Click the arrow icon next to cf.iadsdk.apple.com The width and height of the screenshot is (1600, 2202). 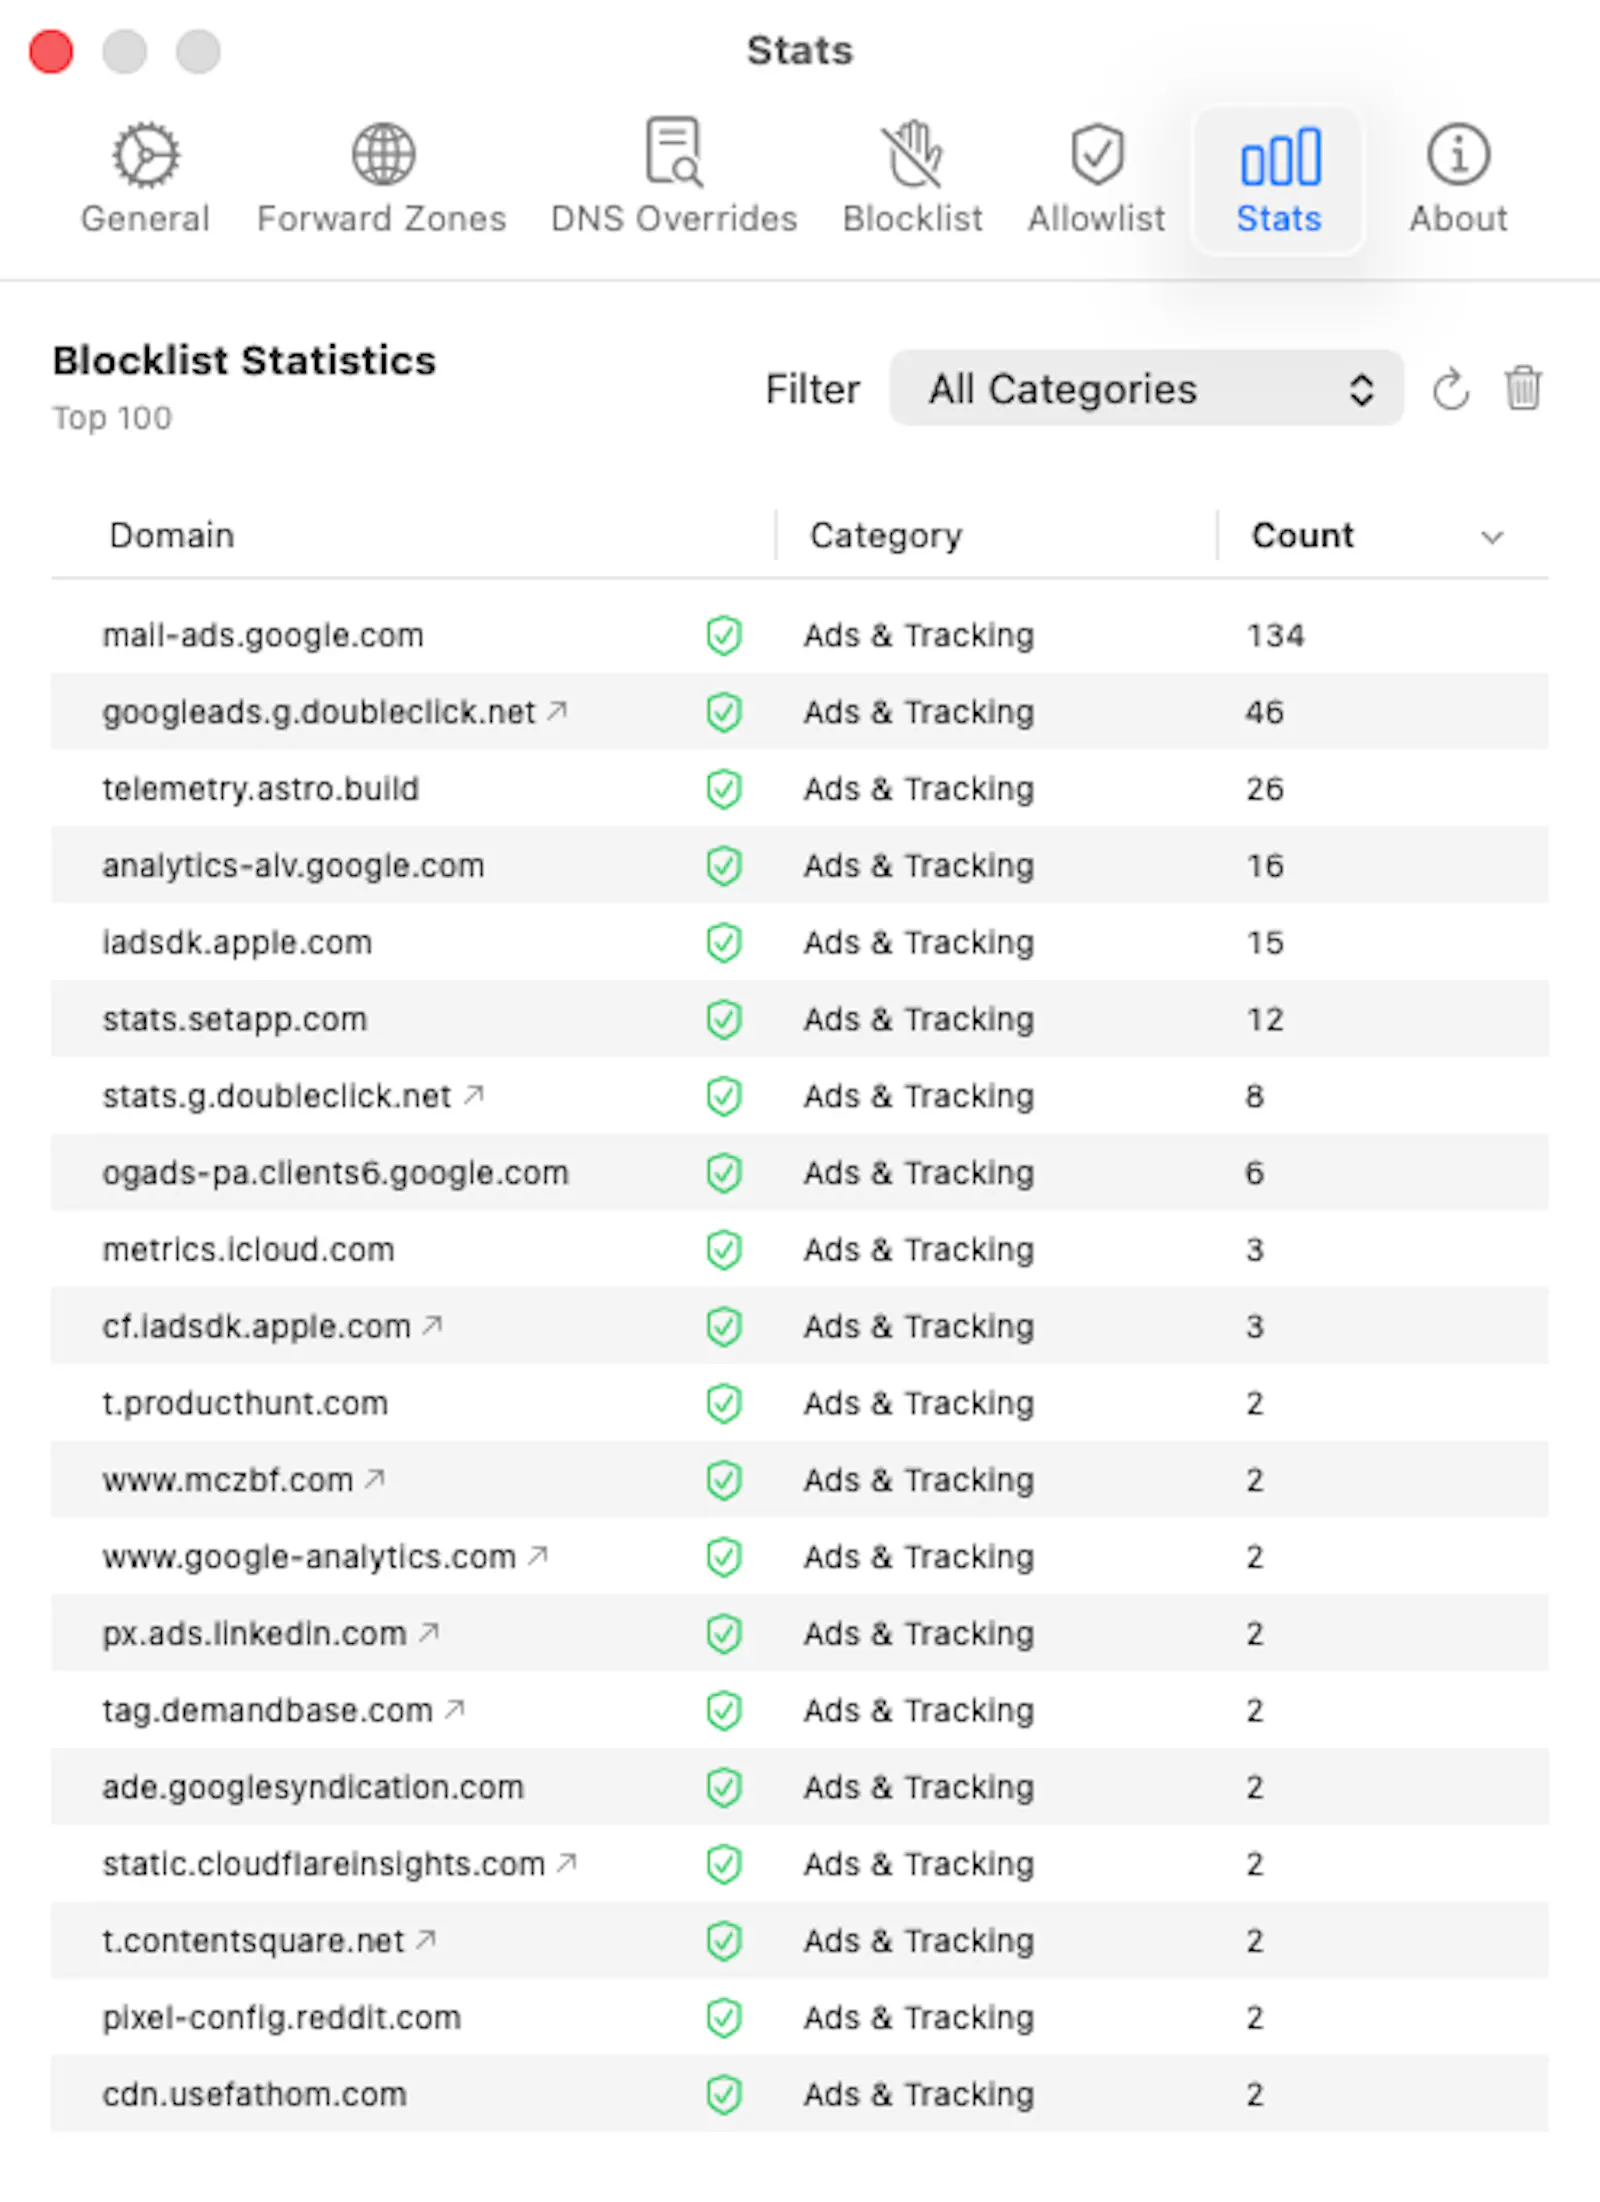pos(432,1325)
